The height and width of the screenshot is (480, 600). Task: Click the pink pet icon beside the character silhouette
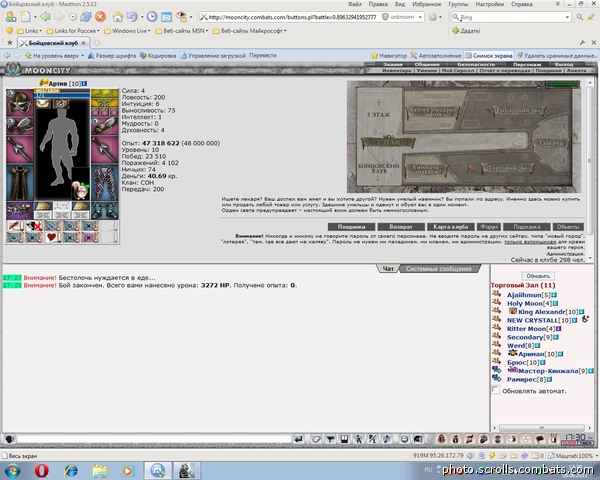click(x=81, y=191)
